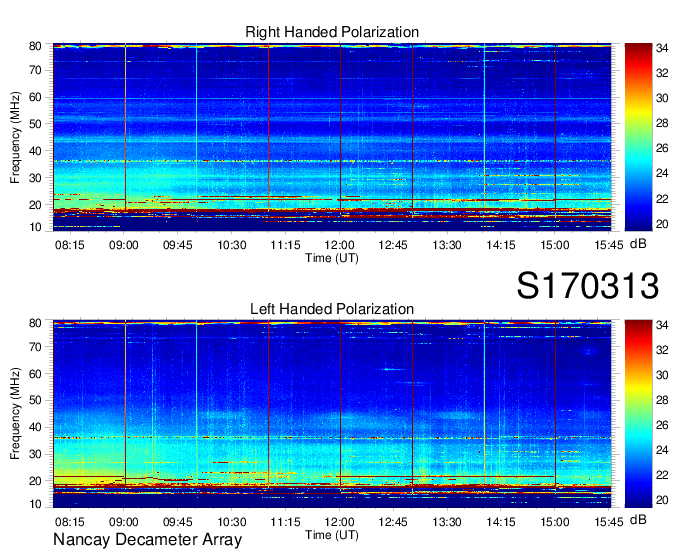Screen dimensions: 680x552
Task: Click the top colorbar
Action: pos(638,137)
